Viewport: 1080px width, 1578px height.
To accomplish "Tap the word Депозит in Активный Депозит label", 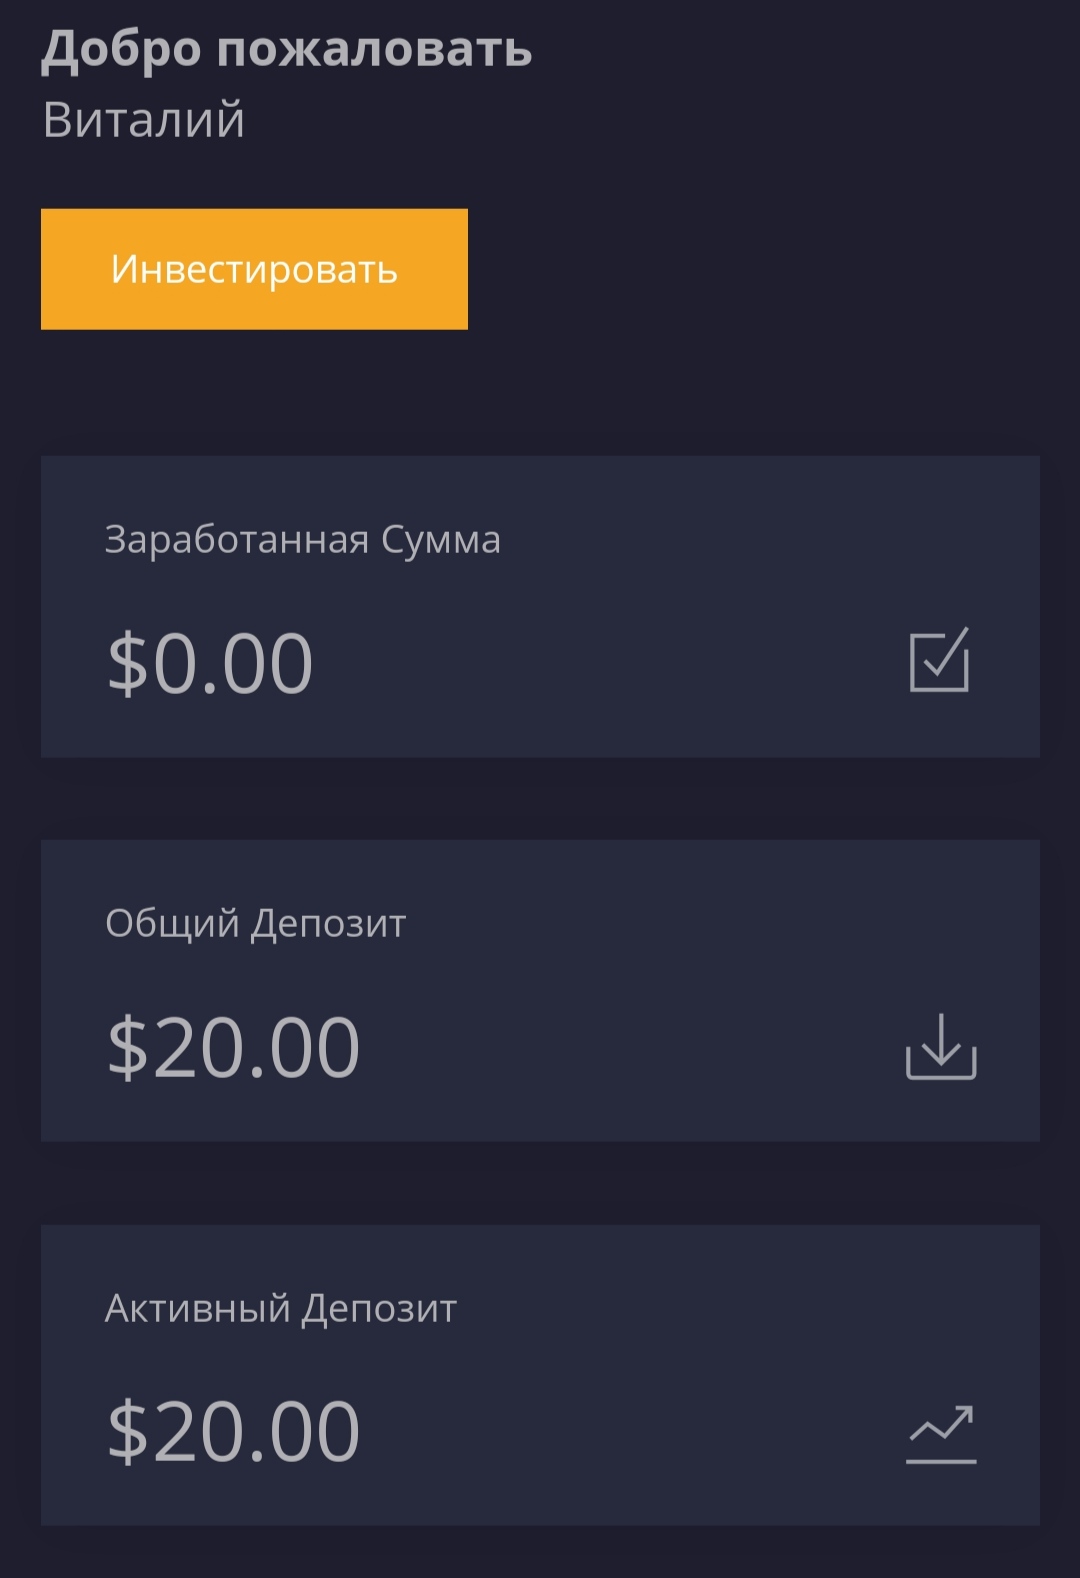I will [x=379, y=1308].
